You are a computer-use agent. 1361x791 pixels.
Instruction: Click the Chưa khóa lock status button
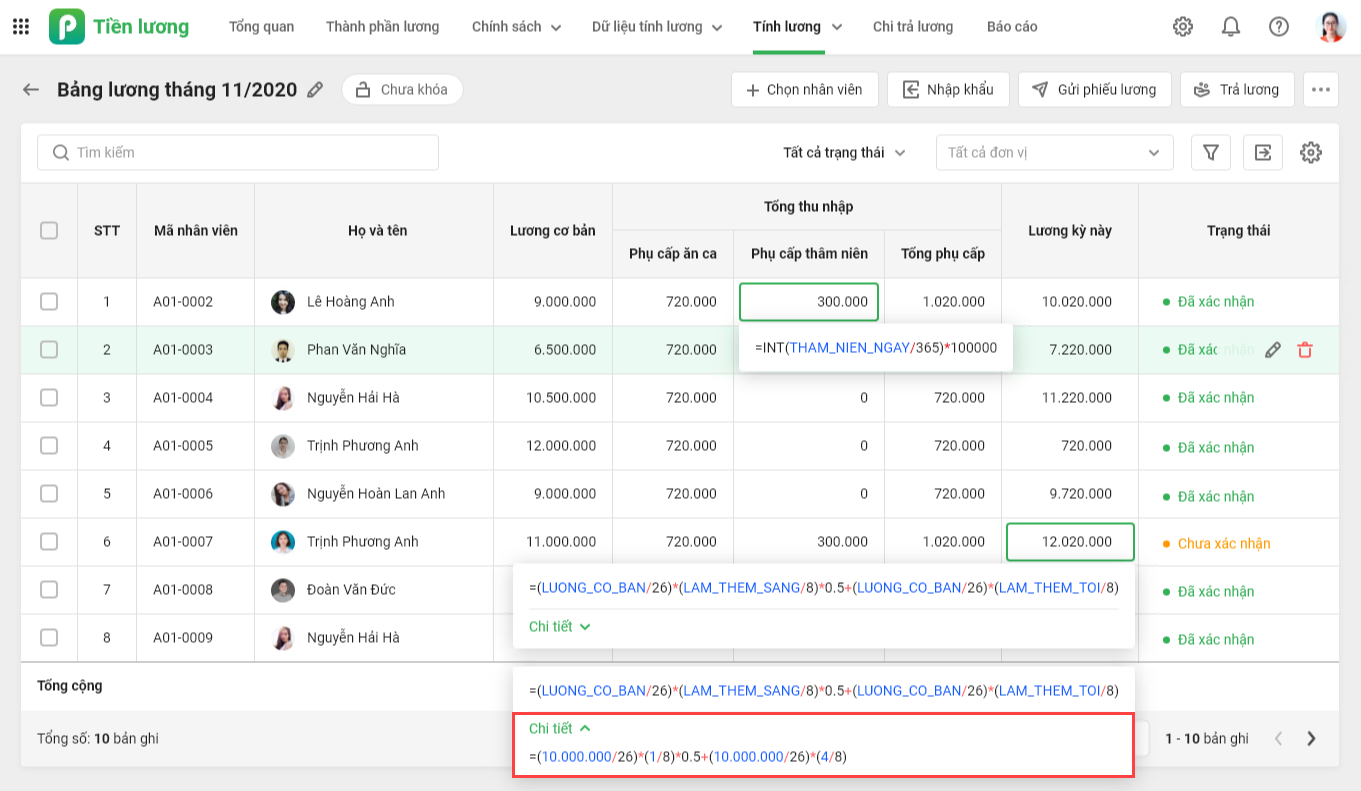pyautogui.click(x=402, y=90)
